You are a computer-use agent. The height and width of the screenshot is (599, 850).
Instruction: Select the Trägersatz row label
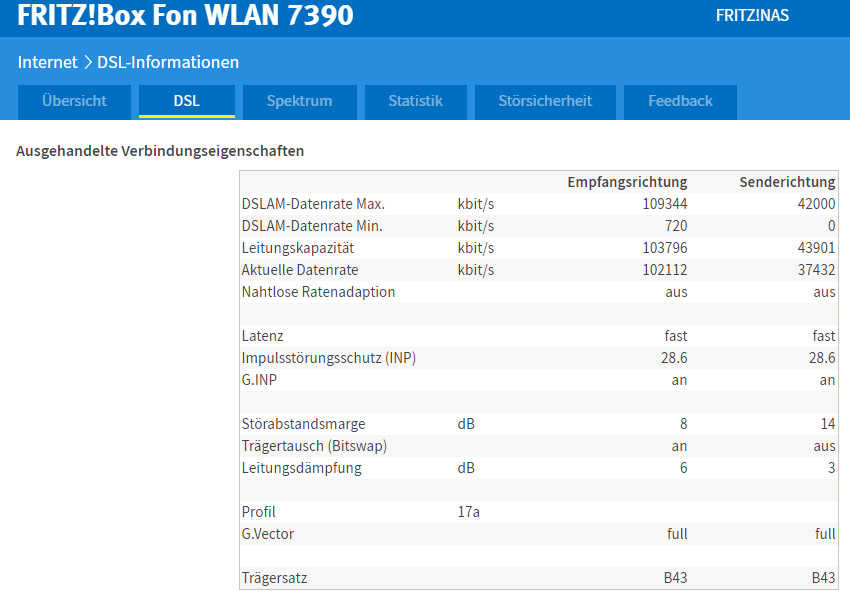click(274, 578)
